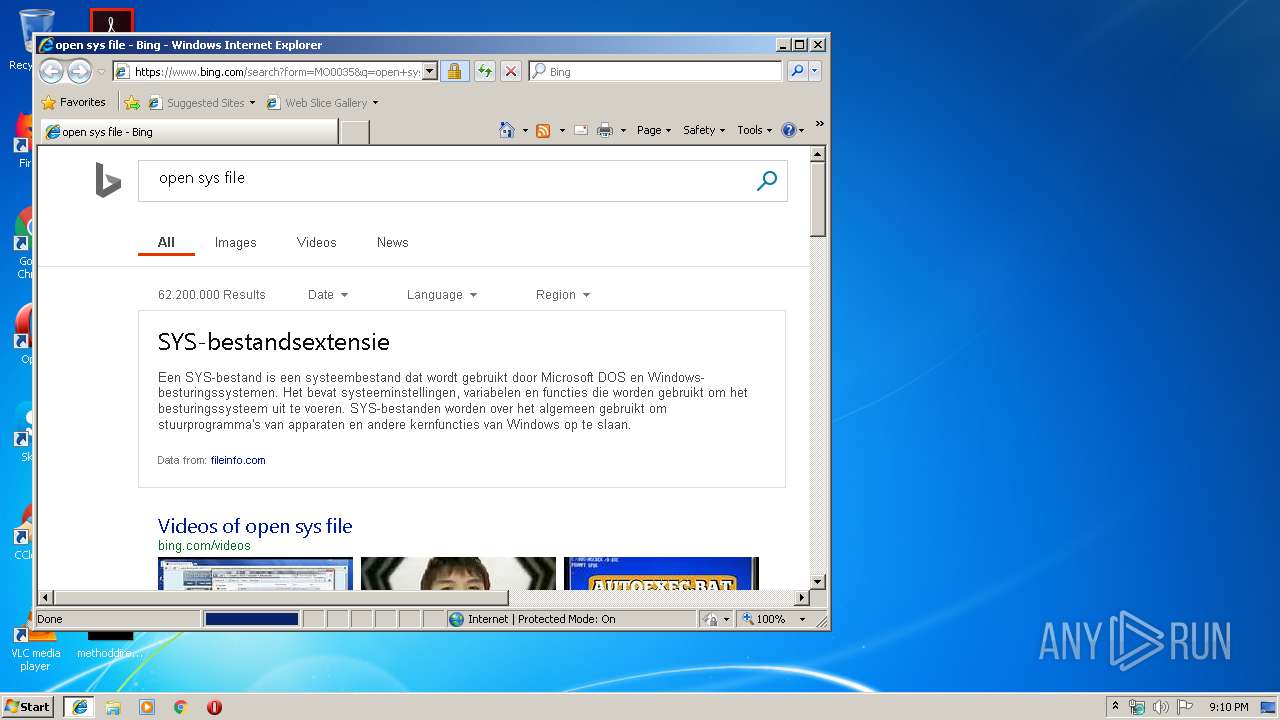Select the 'open sys file - Bing' tab

[x=189, y=132]
